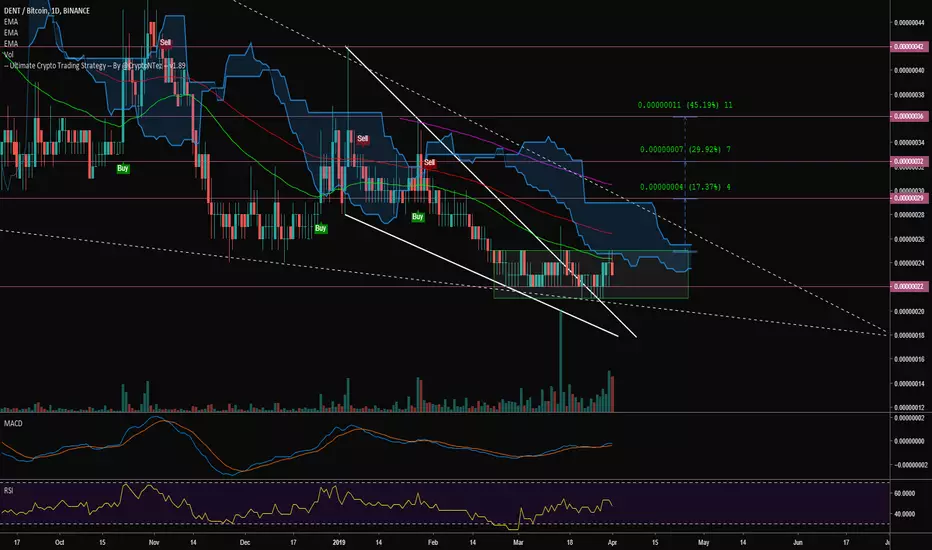
Task: Select the 0.00000022 support level label
Action: 908,287
